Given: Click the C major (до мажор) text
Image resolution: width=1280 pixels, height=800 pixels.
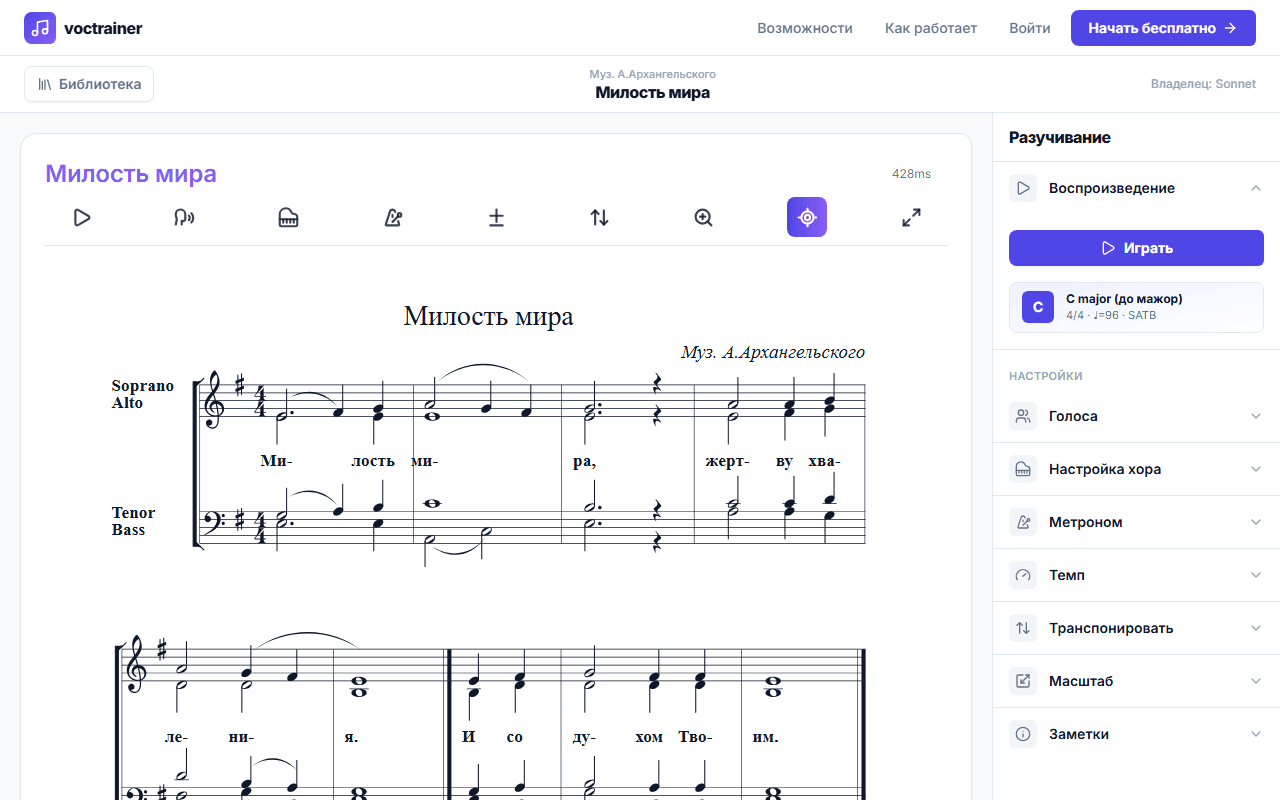Looking at the screenshot, I should click(1124, 299).
